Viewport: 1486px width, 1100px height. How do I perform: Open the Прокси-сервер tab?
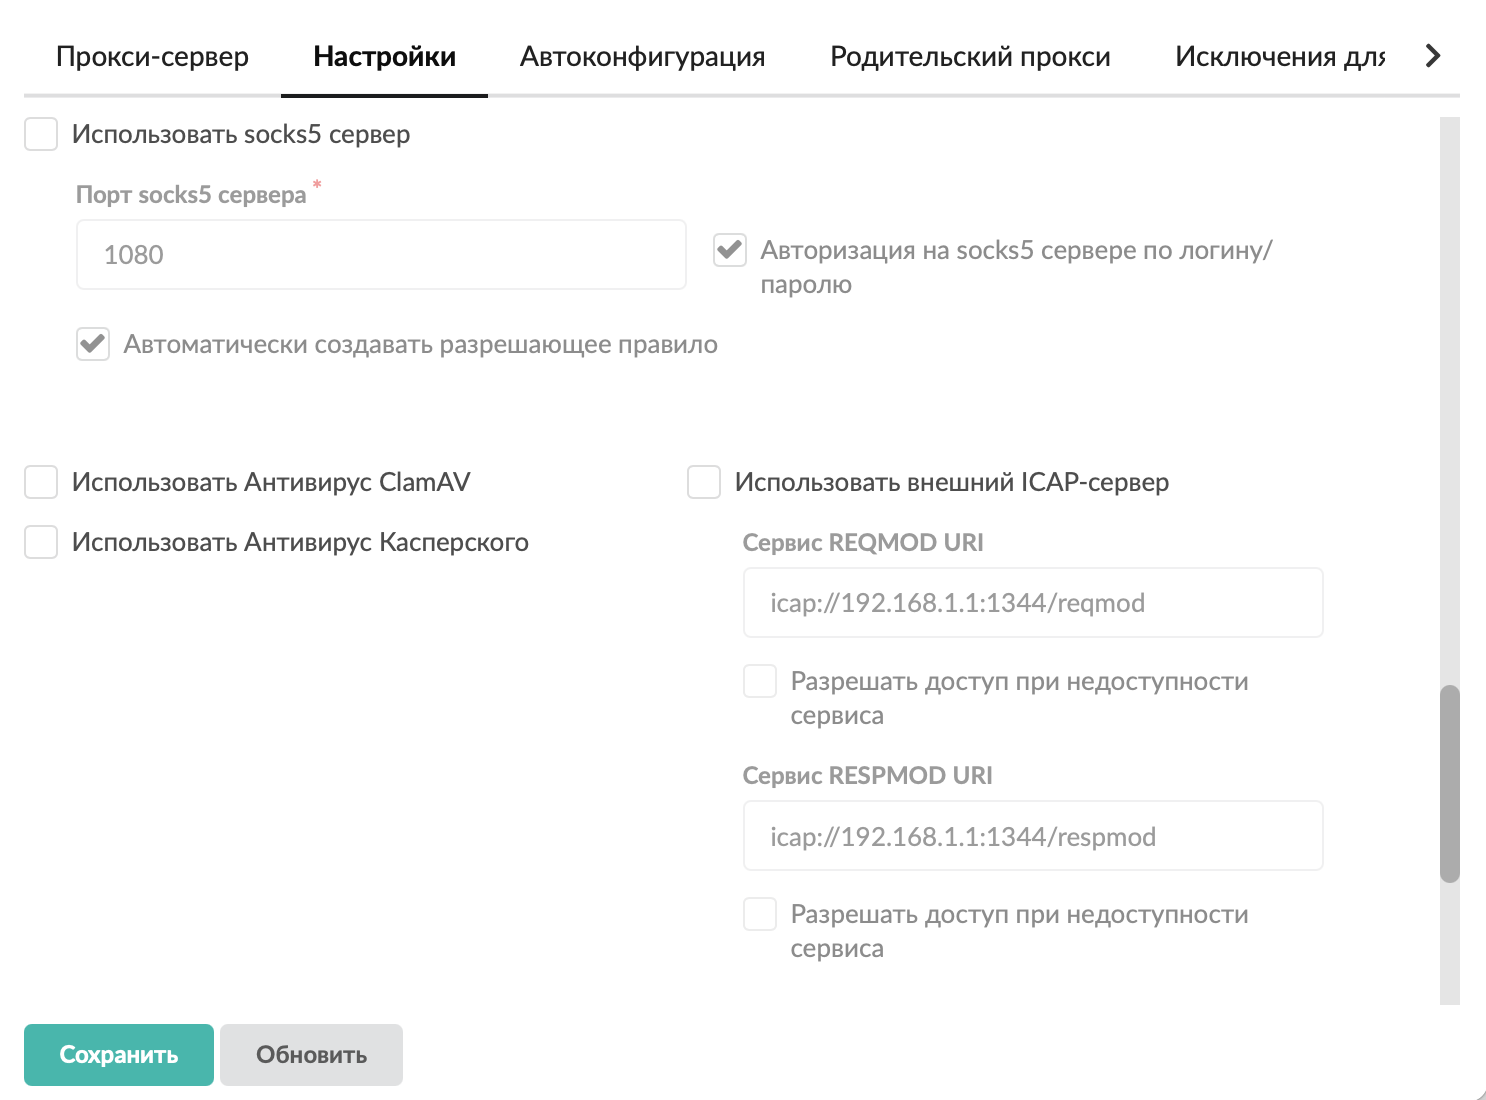(x=152, y=57)
